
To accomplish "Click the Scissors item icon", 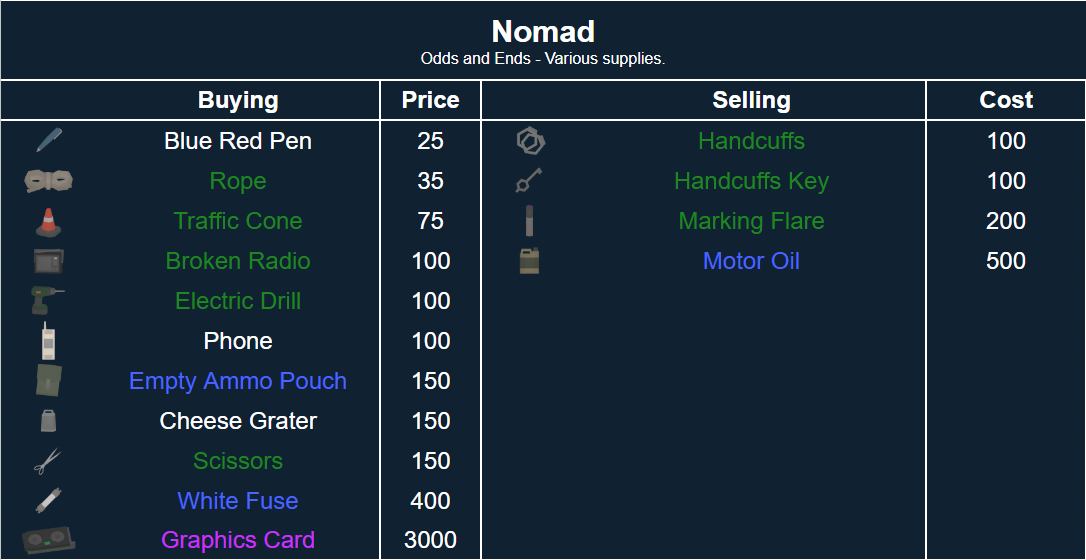I will [48, 461].
